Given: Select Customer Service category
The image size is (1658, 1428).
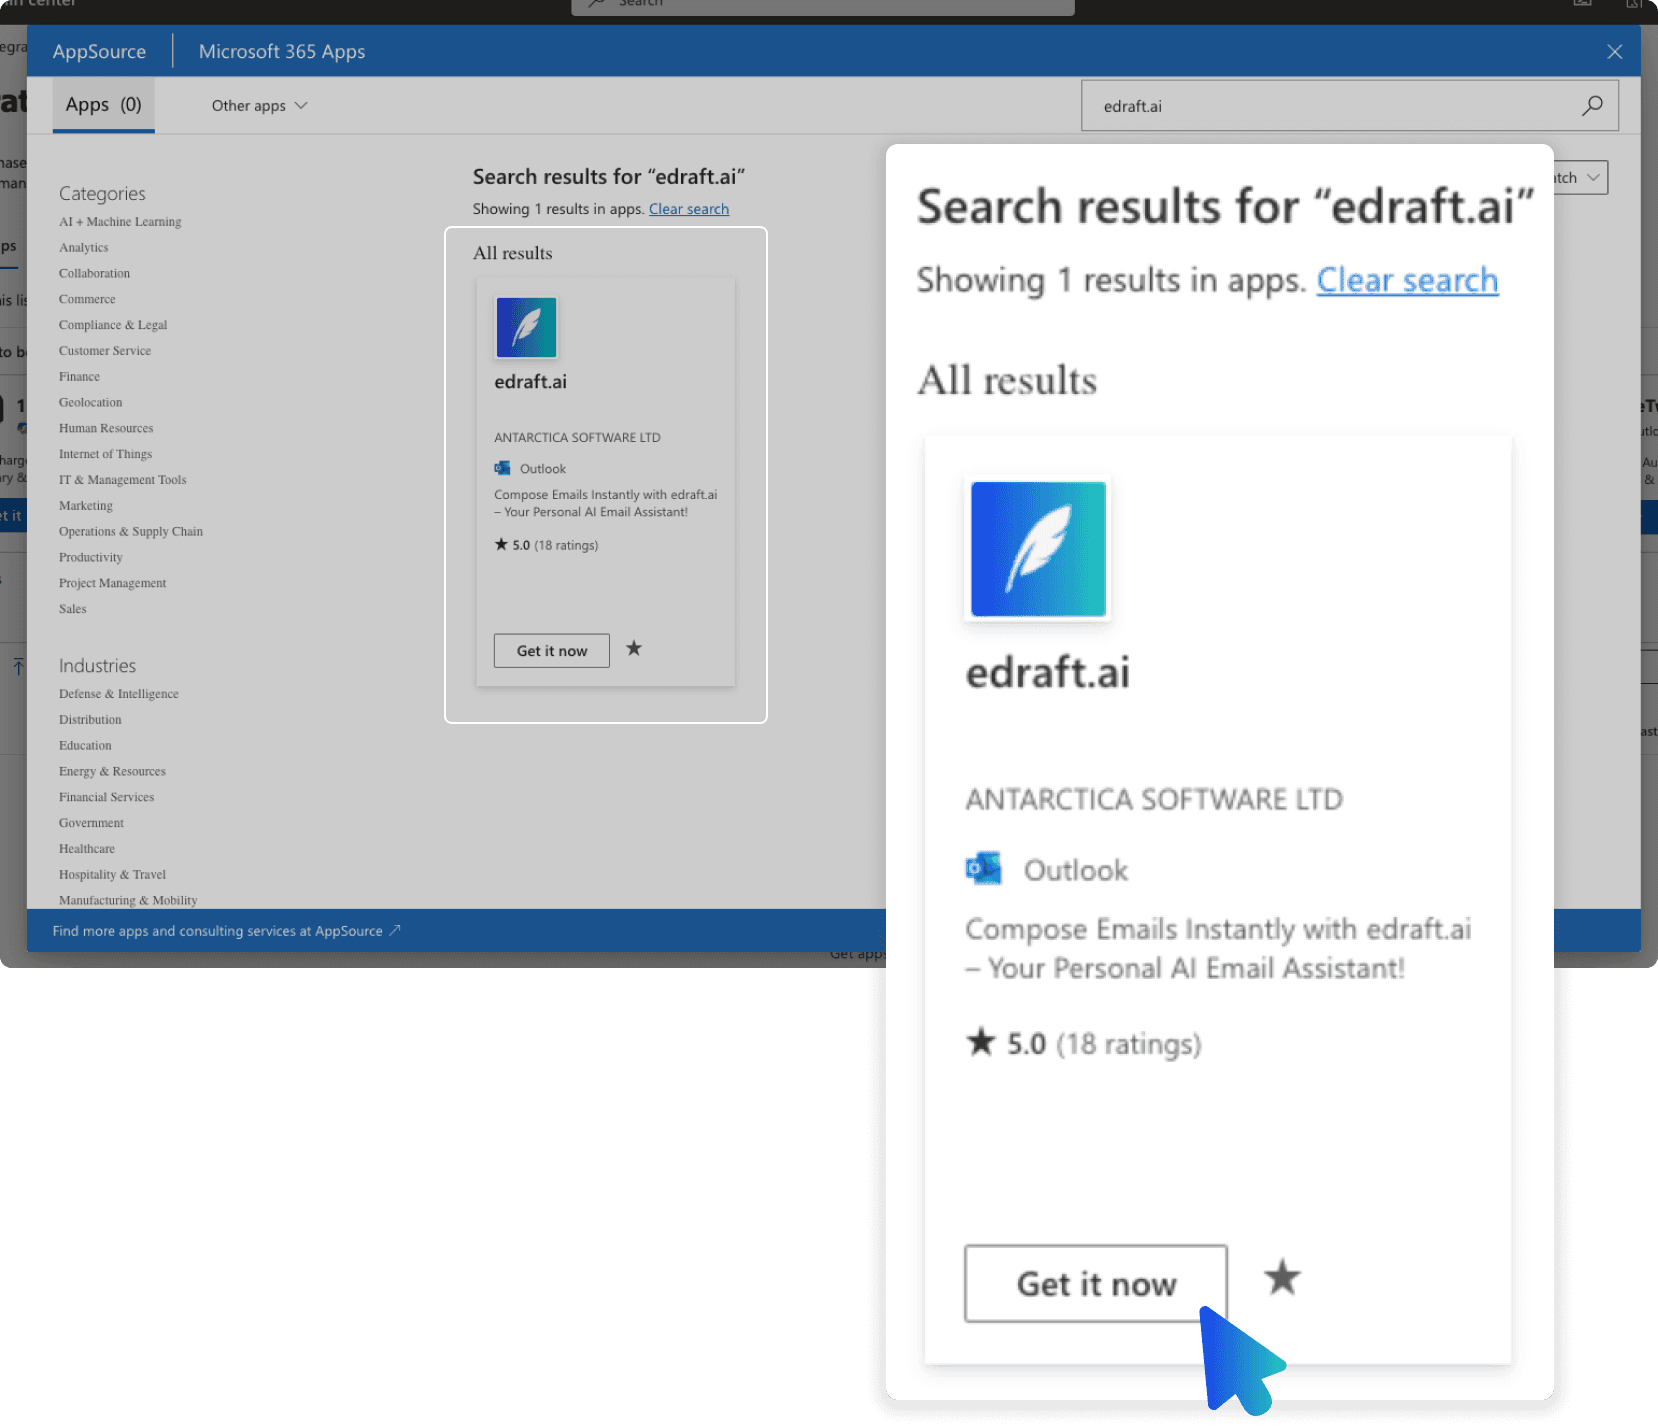Looking at the screenshot, I should point(105,351).
